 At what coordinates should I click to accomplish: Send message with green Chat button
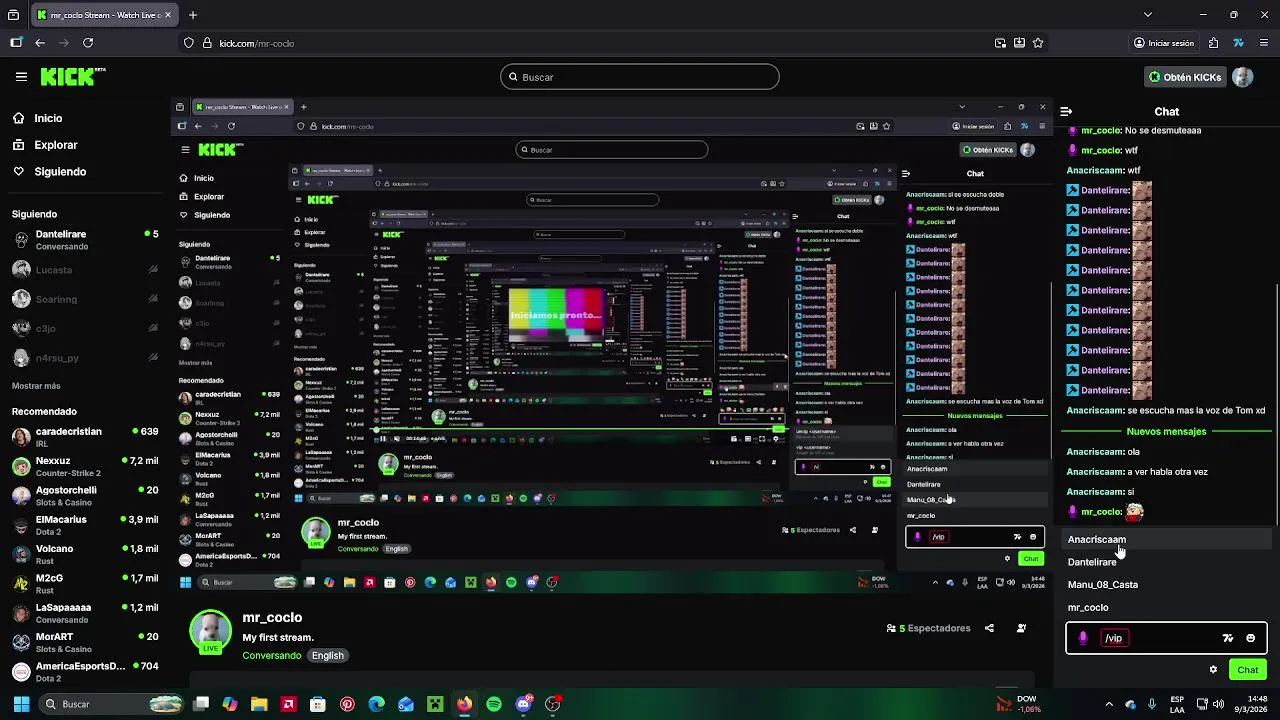(1248, 670)
